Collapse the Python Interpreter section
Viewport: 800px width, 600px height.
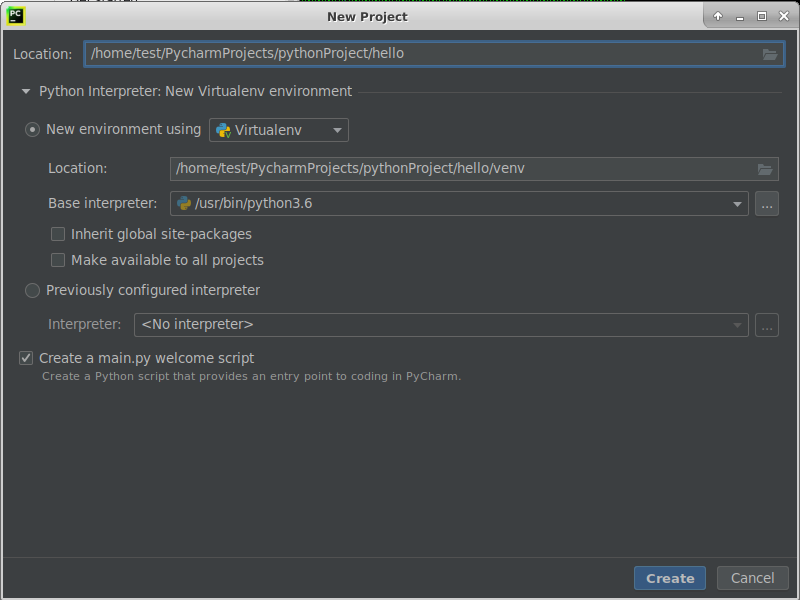coord(26,92)
